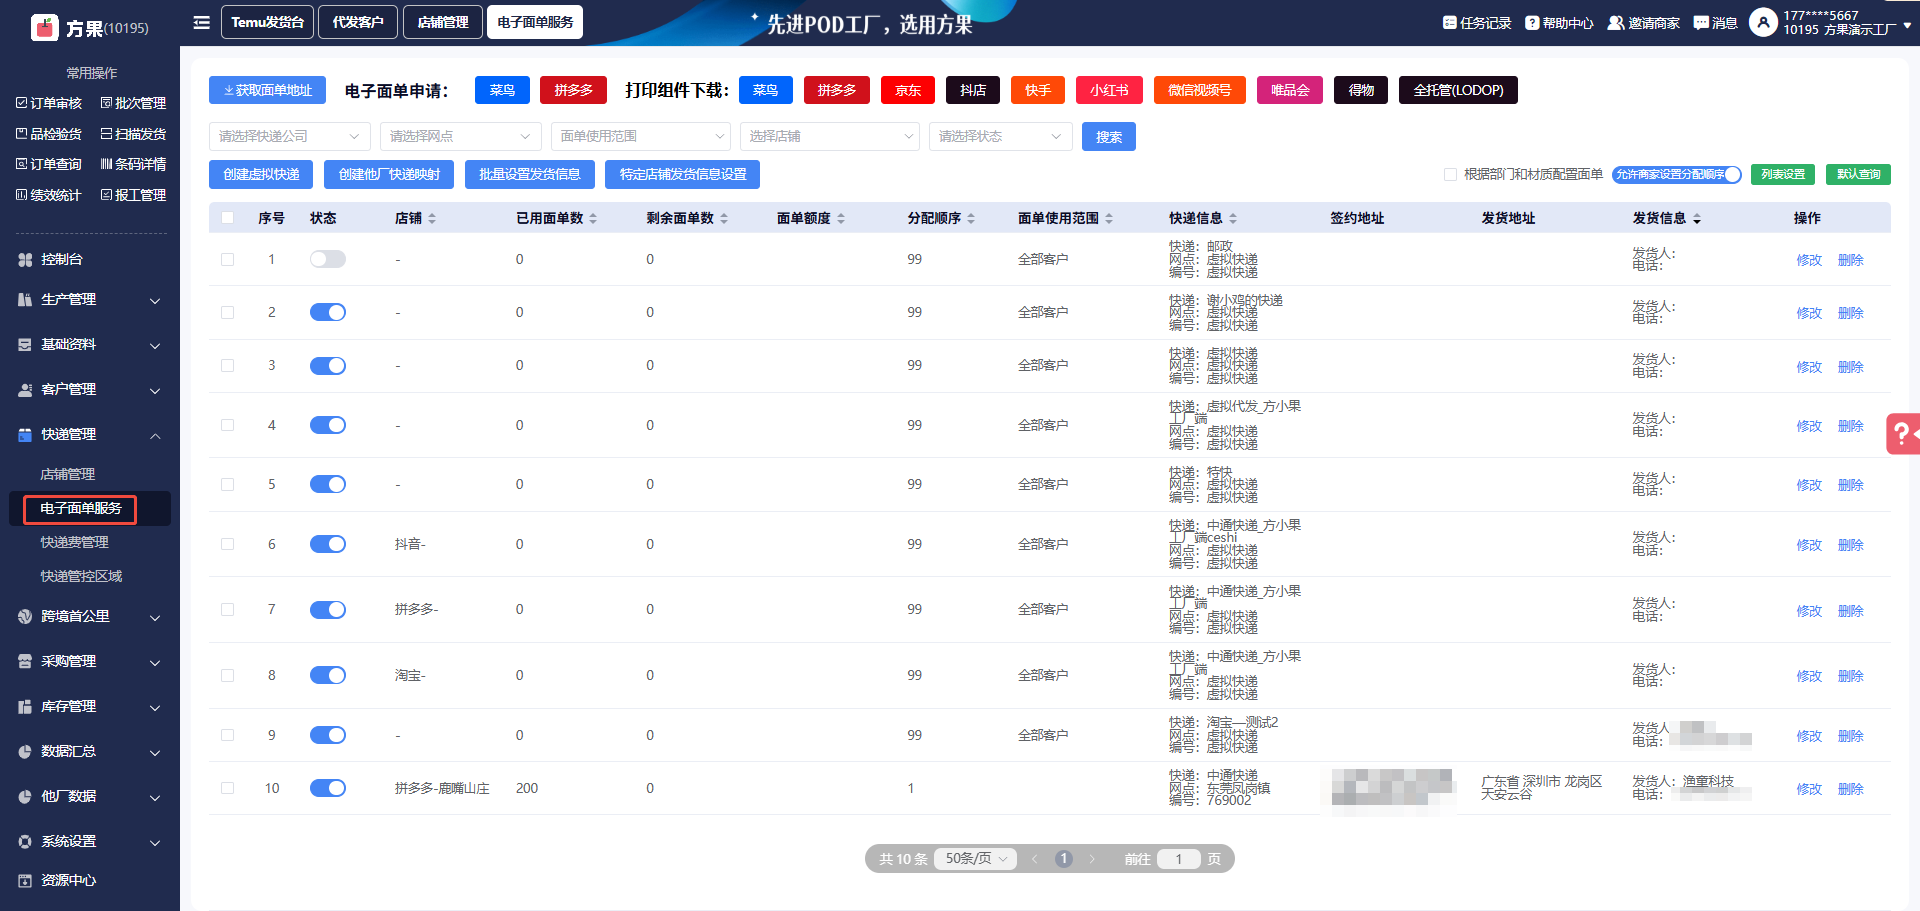The width and height of the screenshot is (1920, 911).
Task: Check 根据部门和材质配置面单 checkbox
Action: tap(1450, 174)
